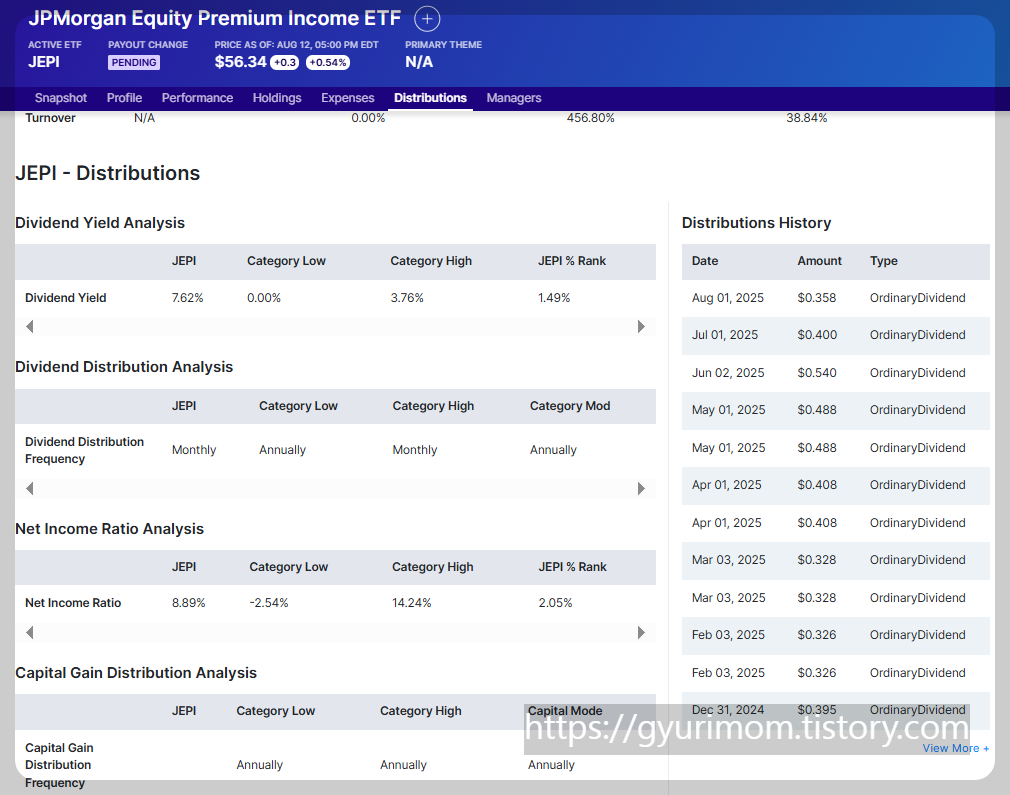Select the Jul 01, 2025 distribution date
This screenshot has height=795, width=1010.
point(725,335)
